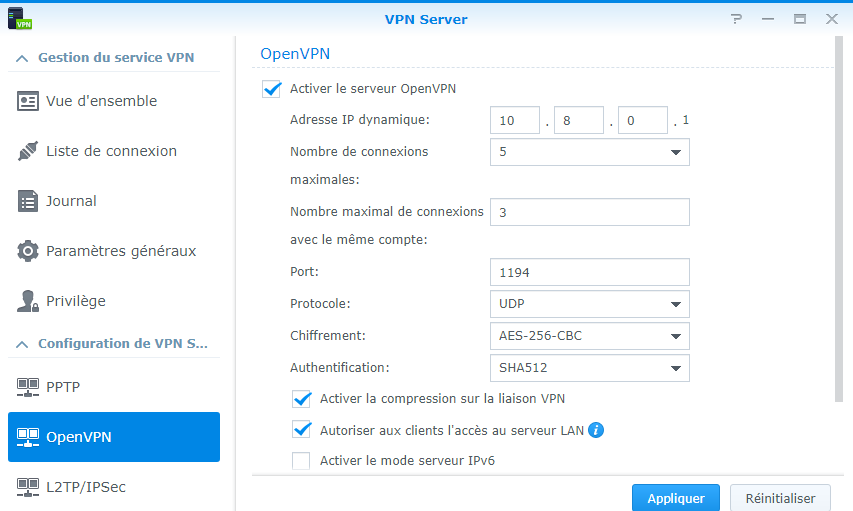Open Liste de connexion page
This screenshot has height=511, width=853.
tap(114, 151)
